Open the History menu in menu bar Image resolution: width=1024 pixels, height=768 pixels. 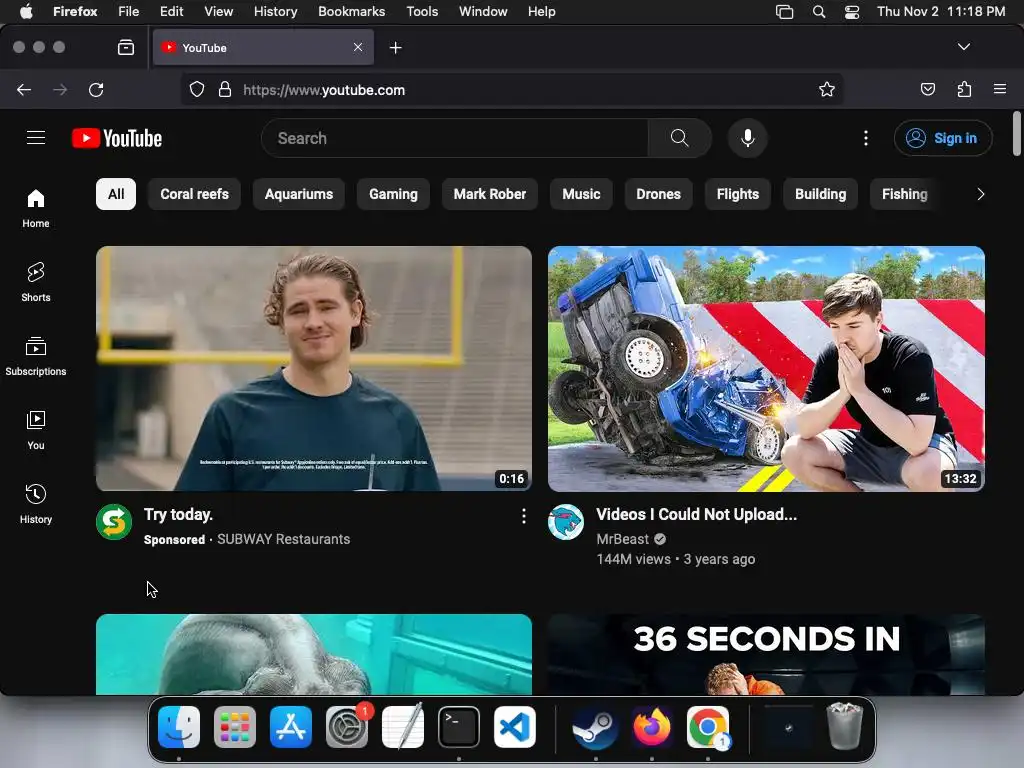tap(275, 11)
